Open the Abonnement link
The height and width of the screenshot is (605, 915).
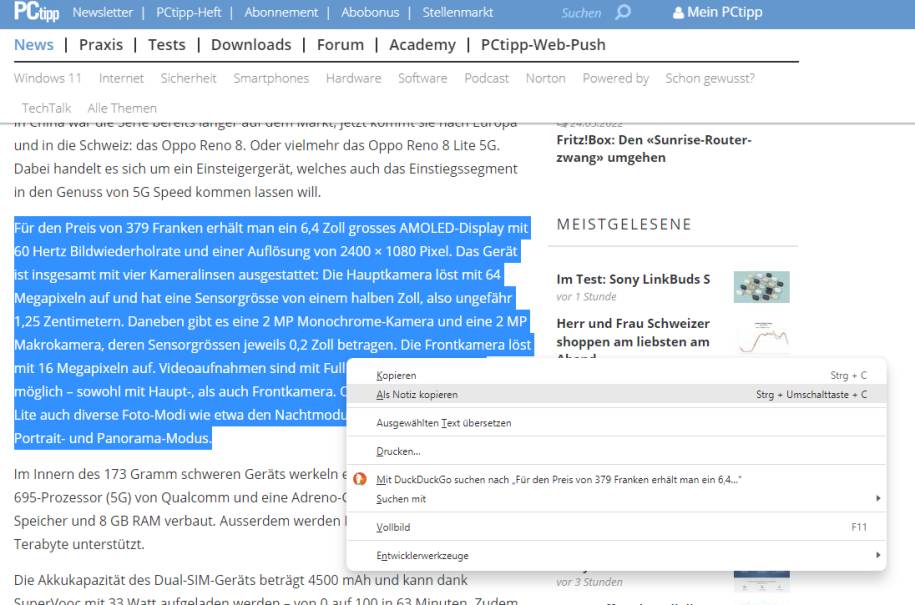pos(281,12)
